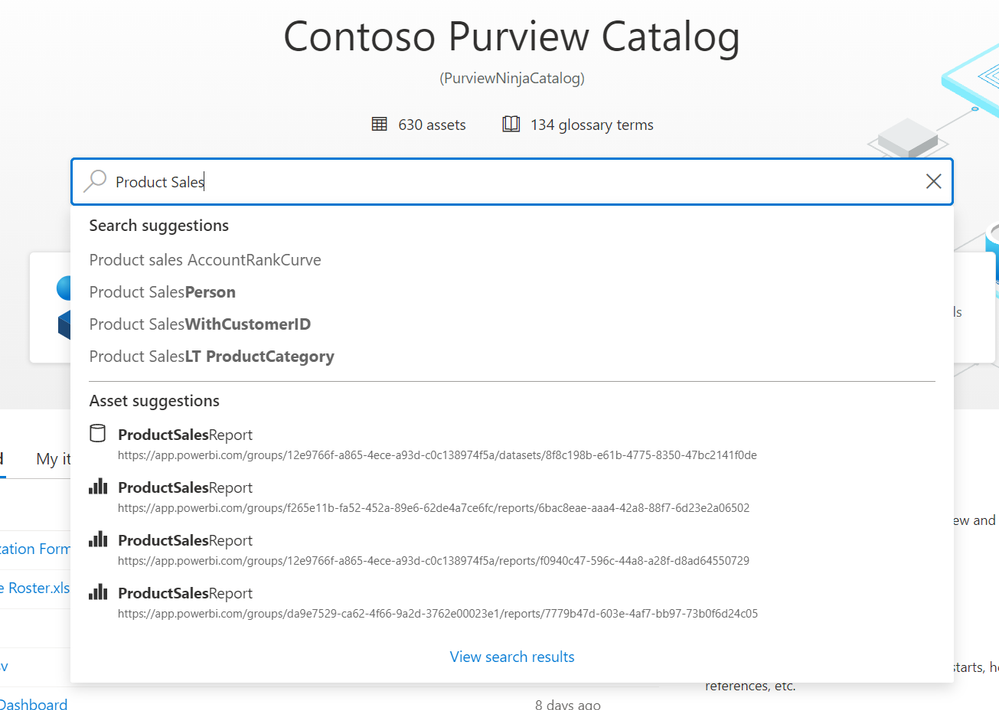Select suggestion Product SalesPerson
Image resolution: width=999 pixels, height=710 pixels.
tap(162, 292)
